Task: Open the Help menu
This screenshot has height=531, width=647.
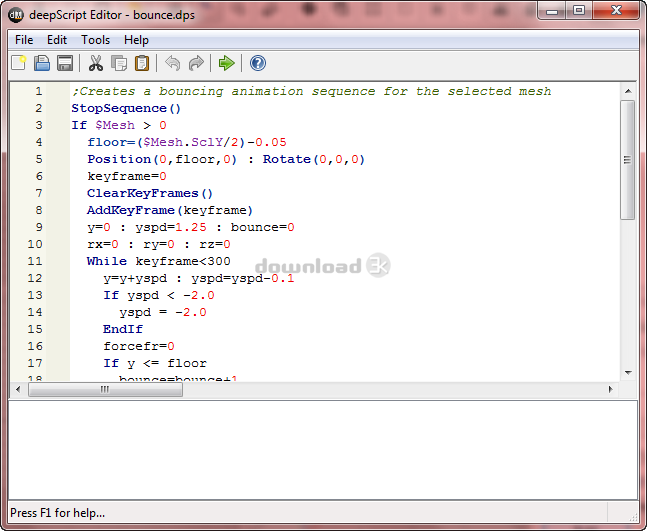Action: 136,40
